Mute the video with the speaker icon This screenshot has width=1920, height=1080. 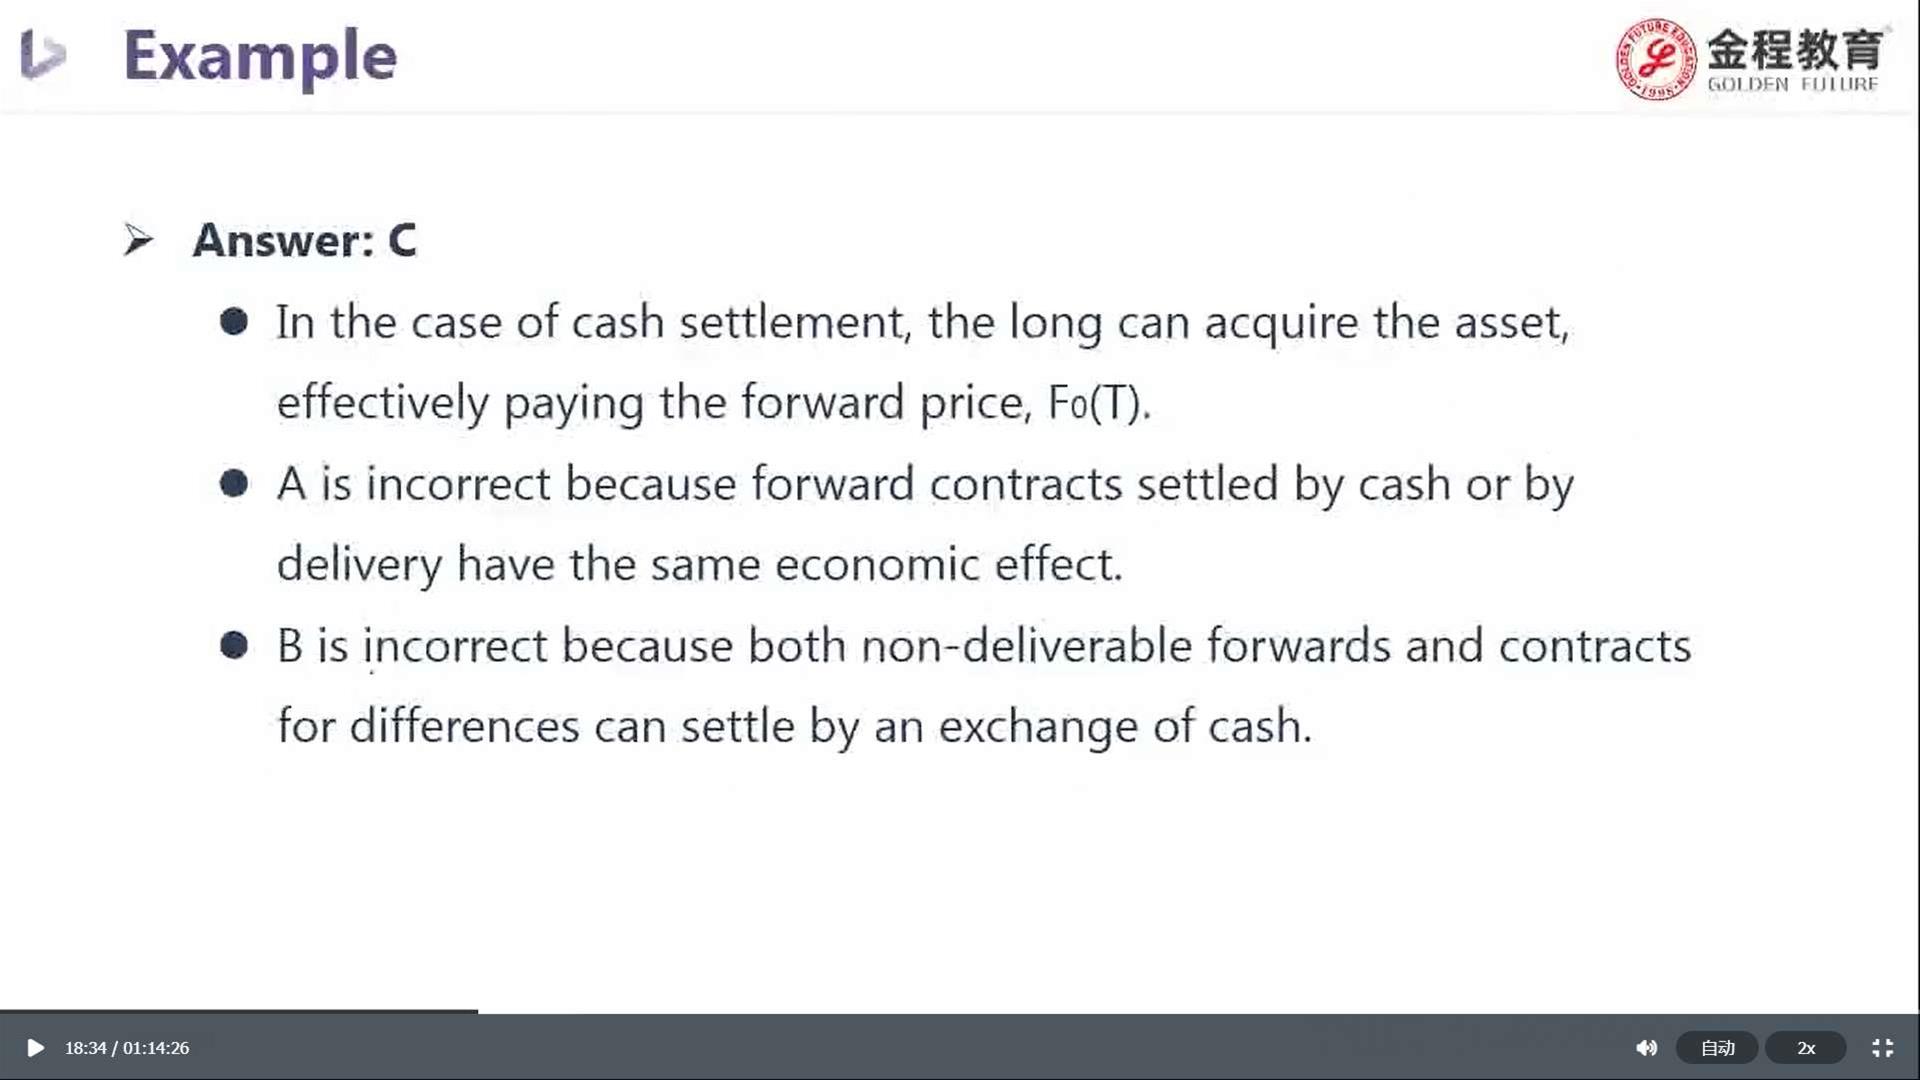coord(1646,1048)
